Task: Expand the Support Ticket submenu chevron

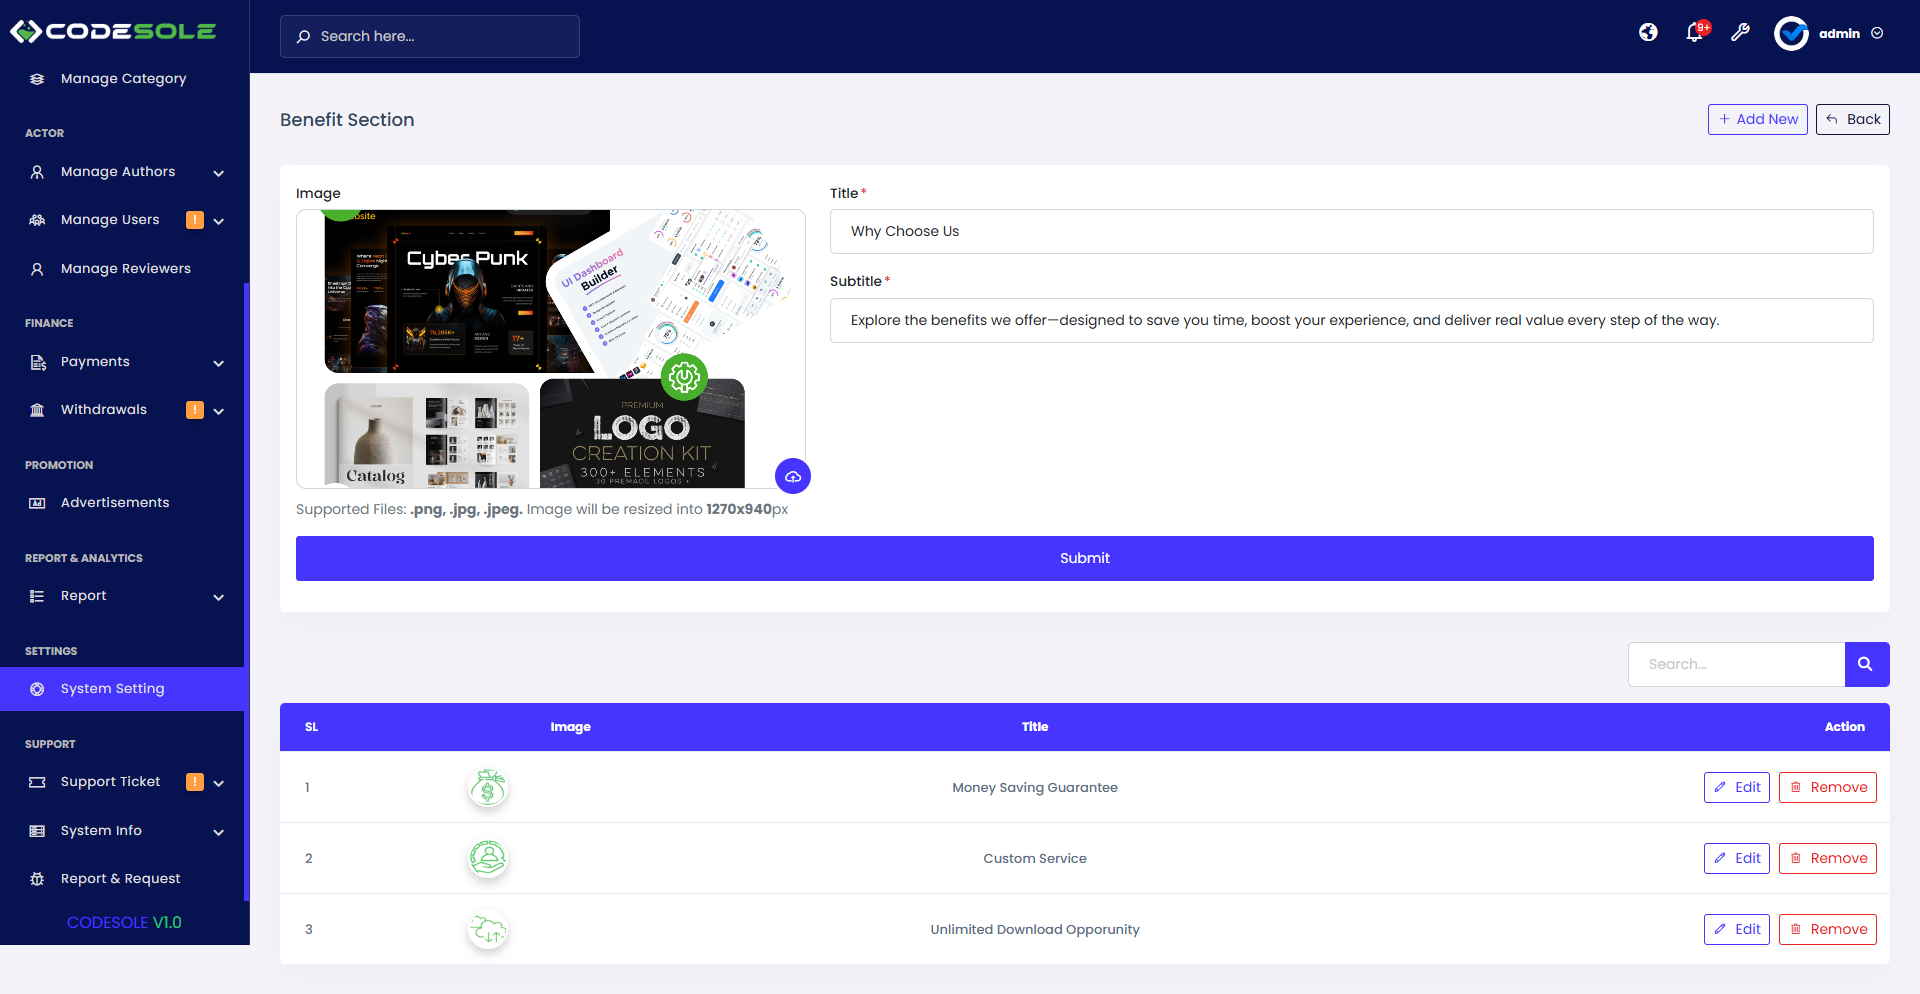Action: pyautogui.click(x=218, y=783)
